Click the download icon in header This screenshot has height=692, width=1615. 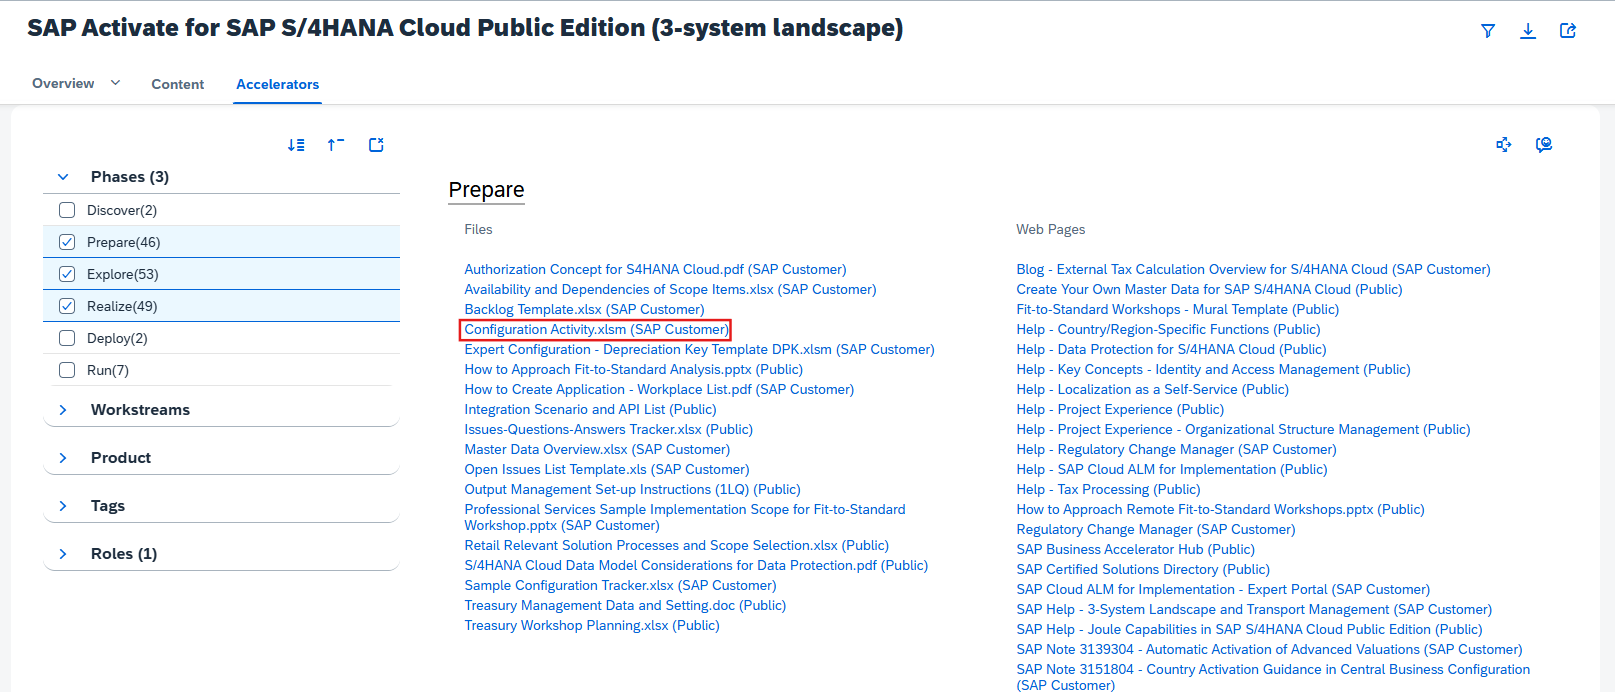(x=1528, y=31)
